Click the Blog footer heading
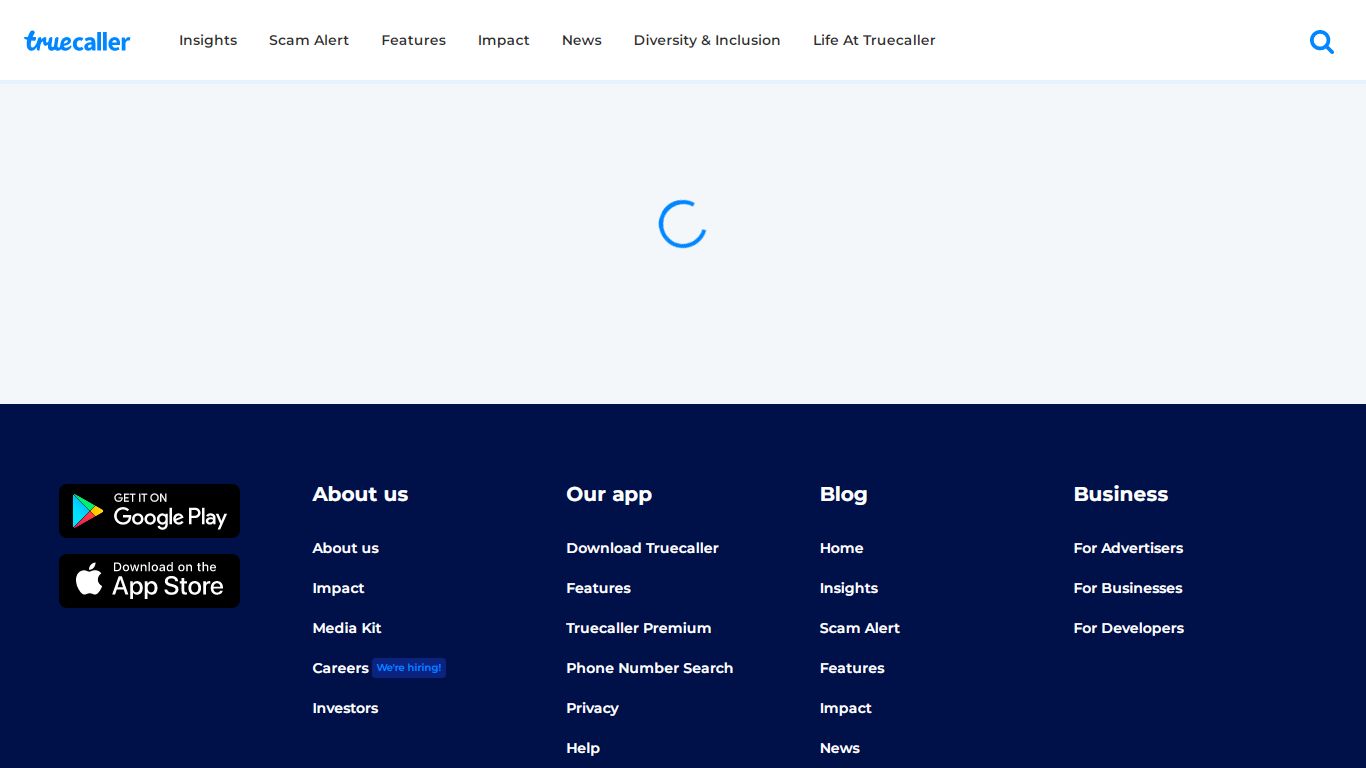Viewport: 1366px width, 768px height. coord(844,494)
